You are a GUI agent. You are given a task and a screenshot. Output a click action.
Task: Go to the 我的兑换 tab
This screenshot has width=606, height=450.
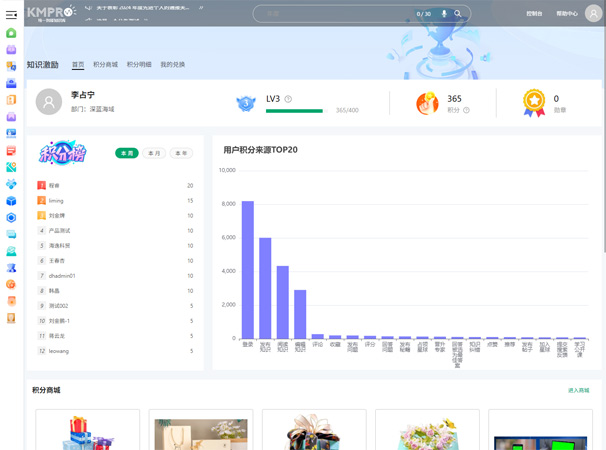tap(173, 64)
